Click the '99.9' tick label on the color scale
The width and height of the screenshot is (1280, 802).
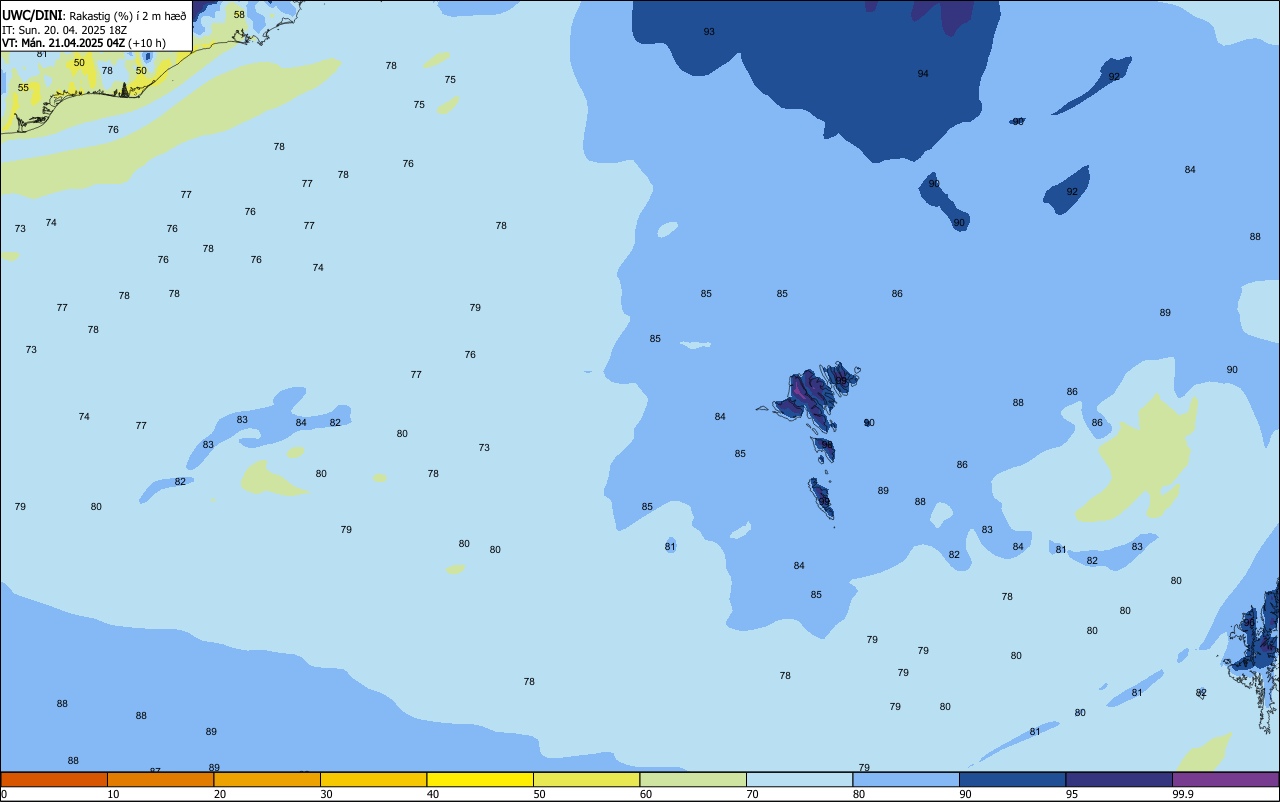tap(1184, 794)
